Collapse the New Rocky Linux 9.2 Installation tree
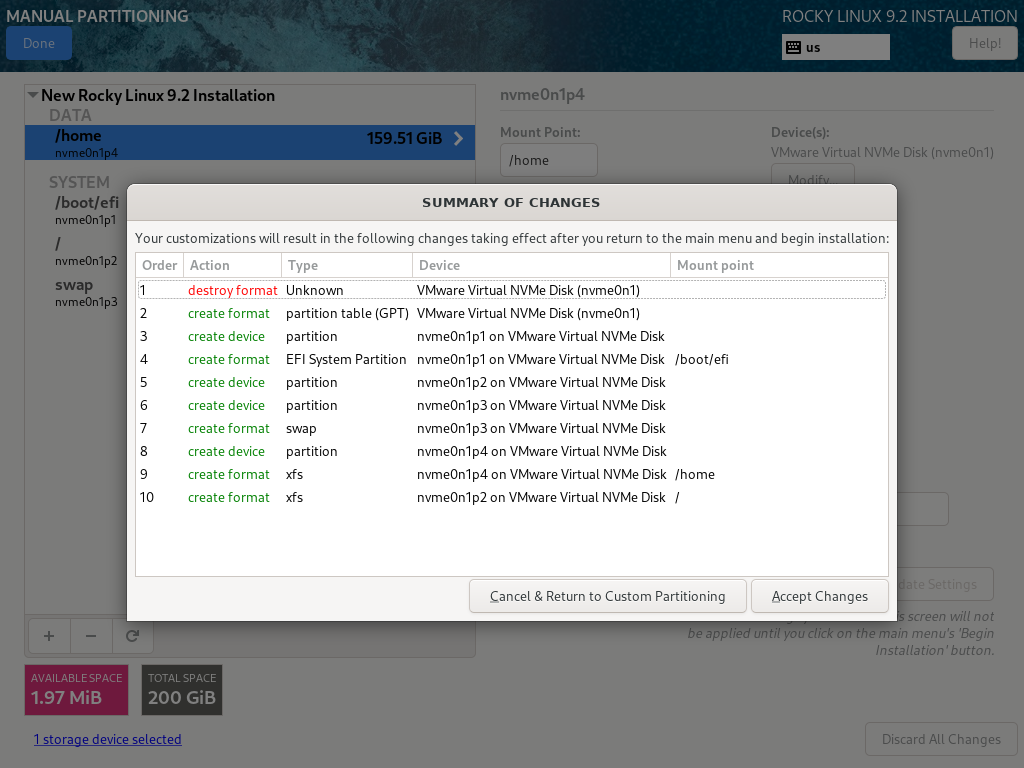Viewport: 1024px width, 768px height. 33,95
